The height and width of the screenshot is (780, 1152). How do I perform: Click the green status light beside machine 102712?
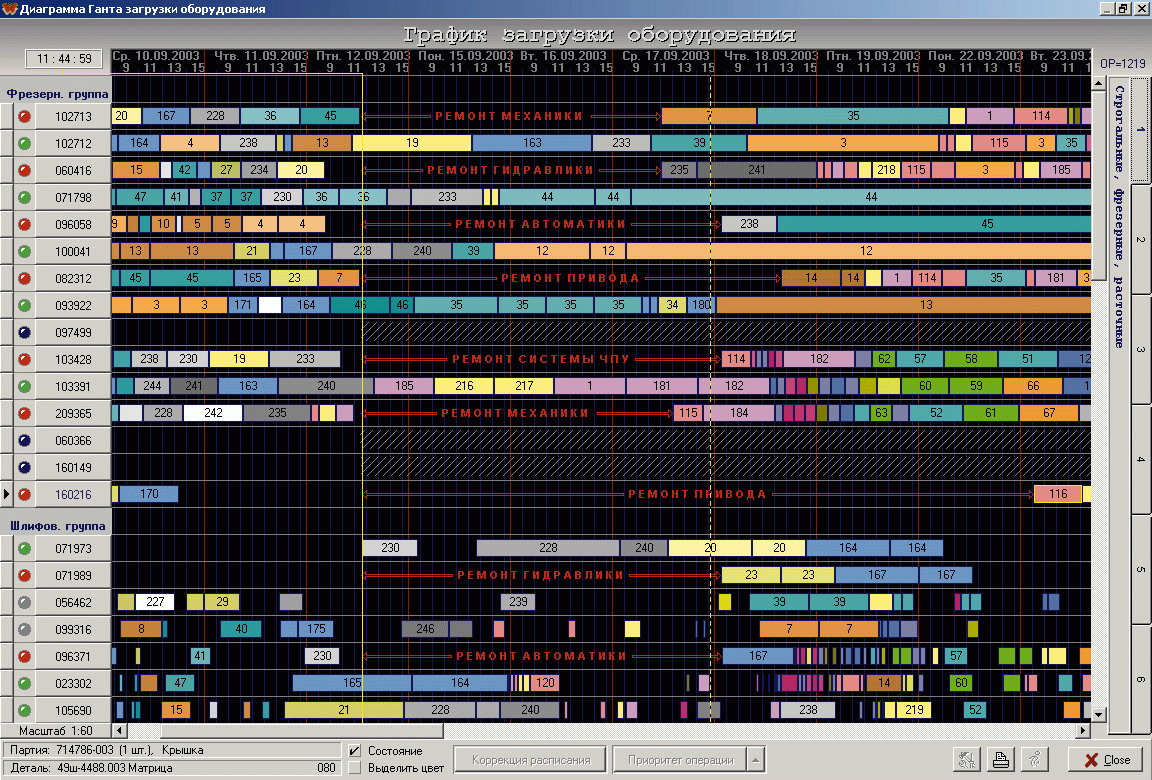click(25, 143)
